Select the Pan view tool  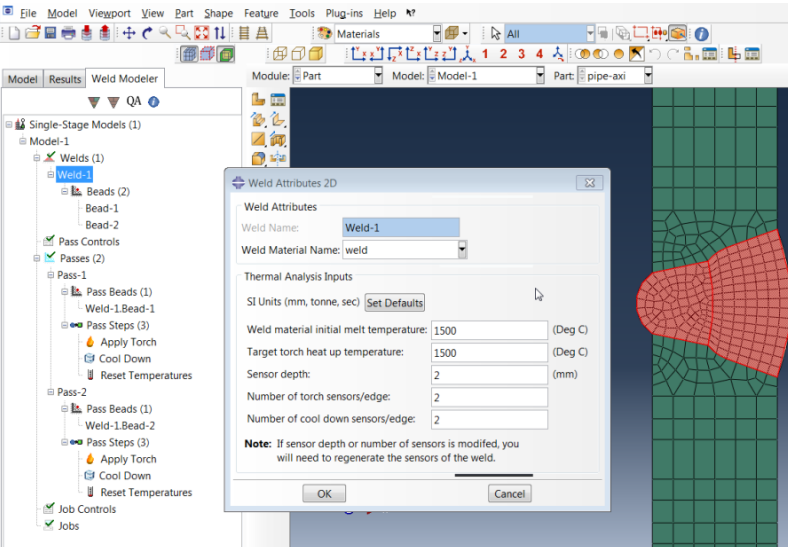(129, 33)
